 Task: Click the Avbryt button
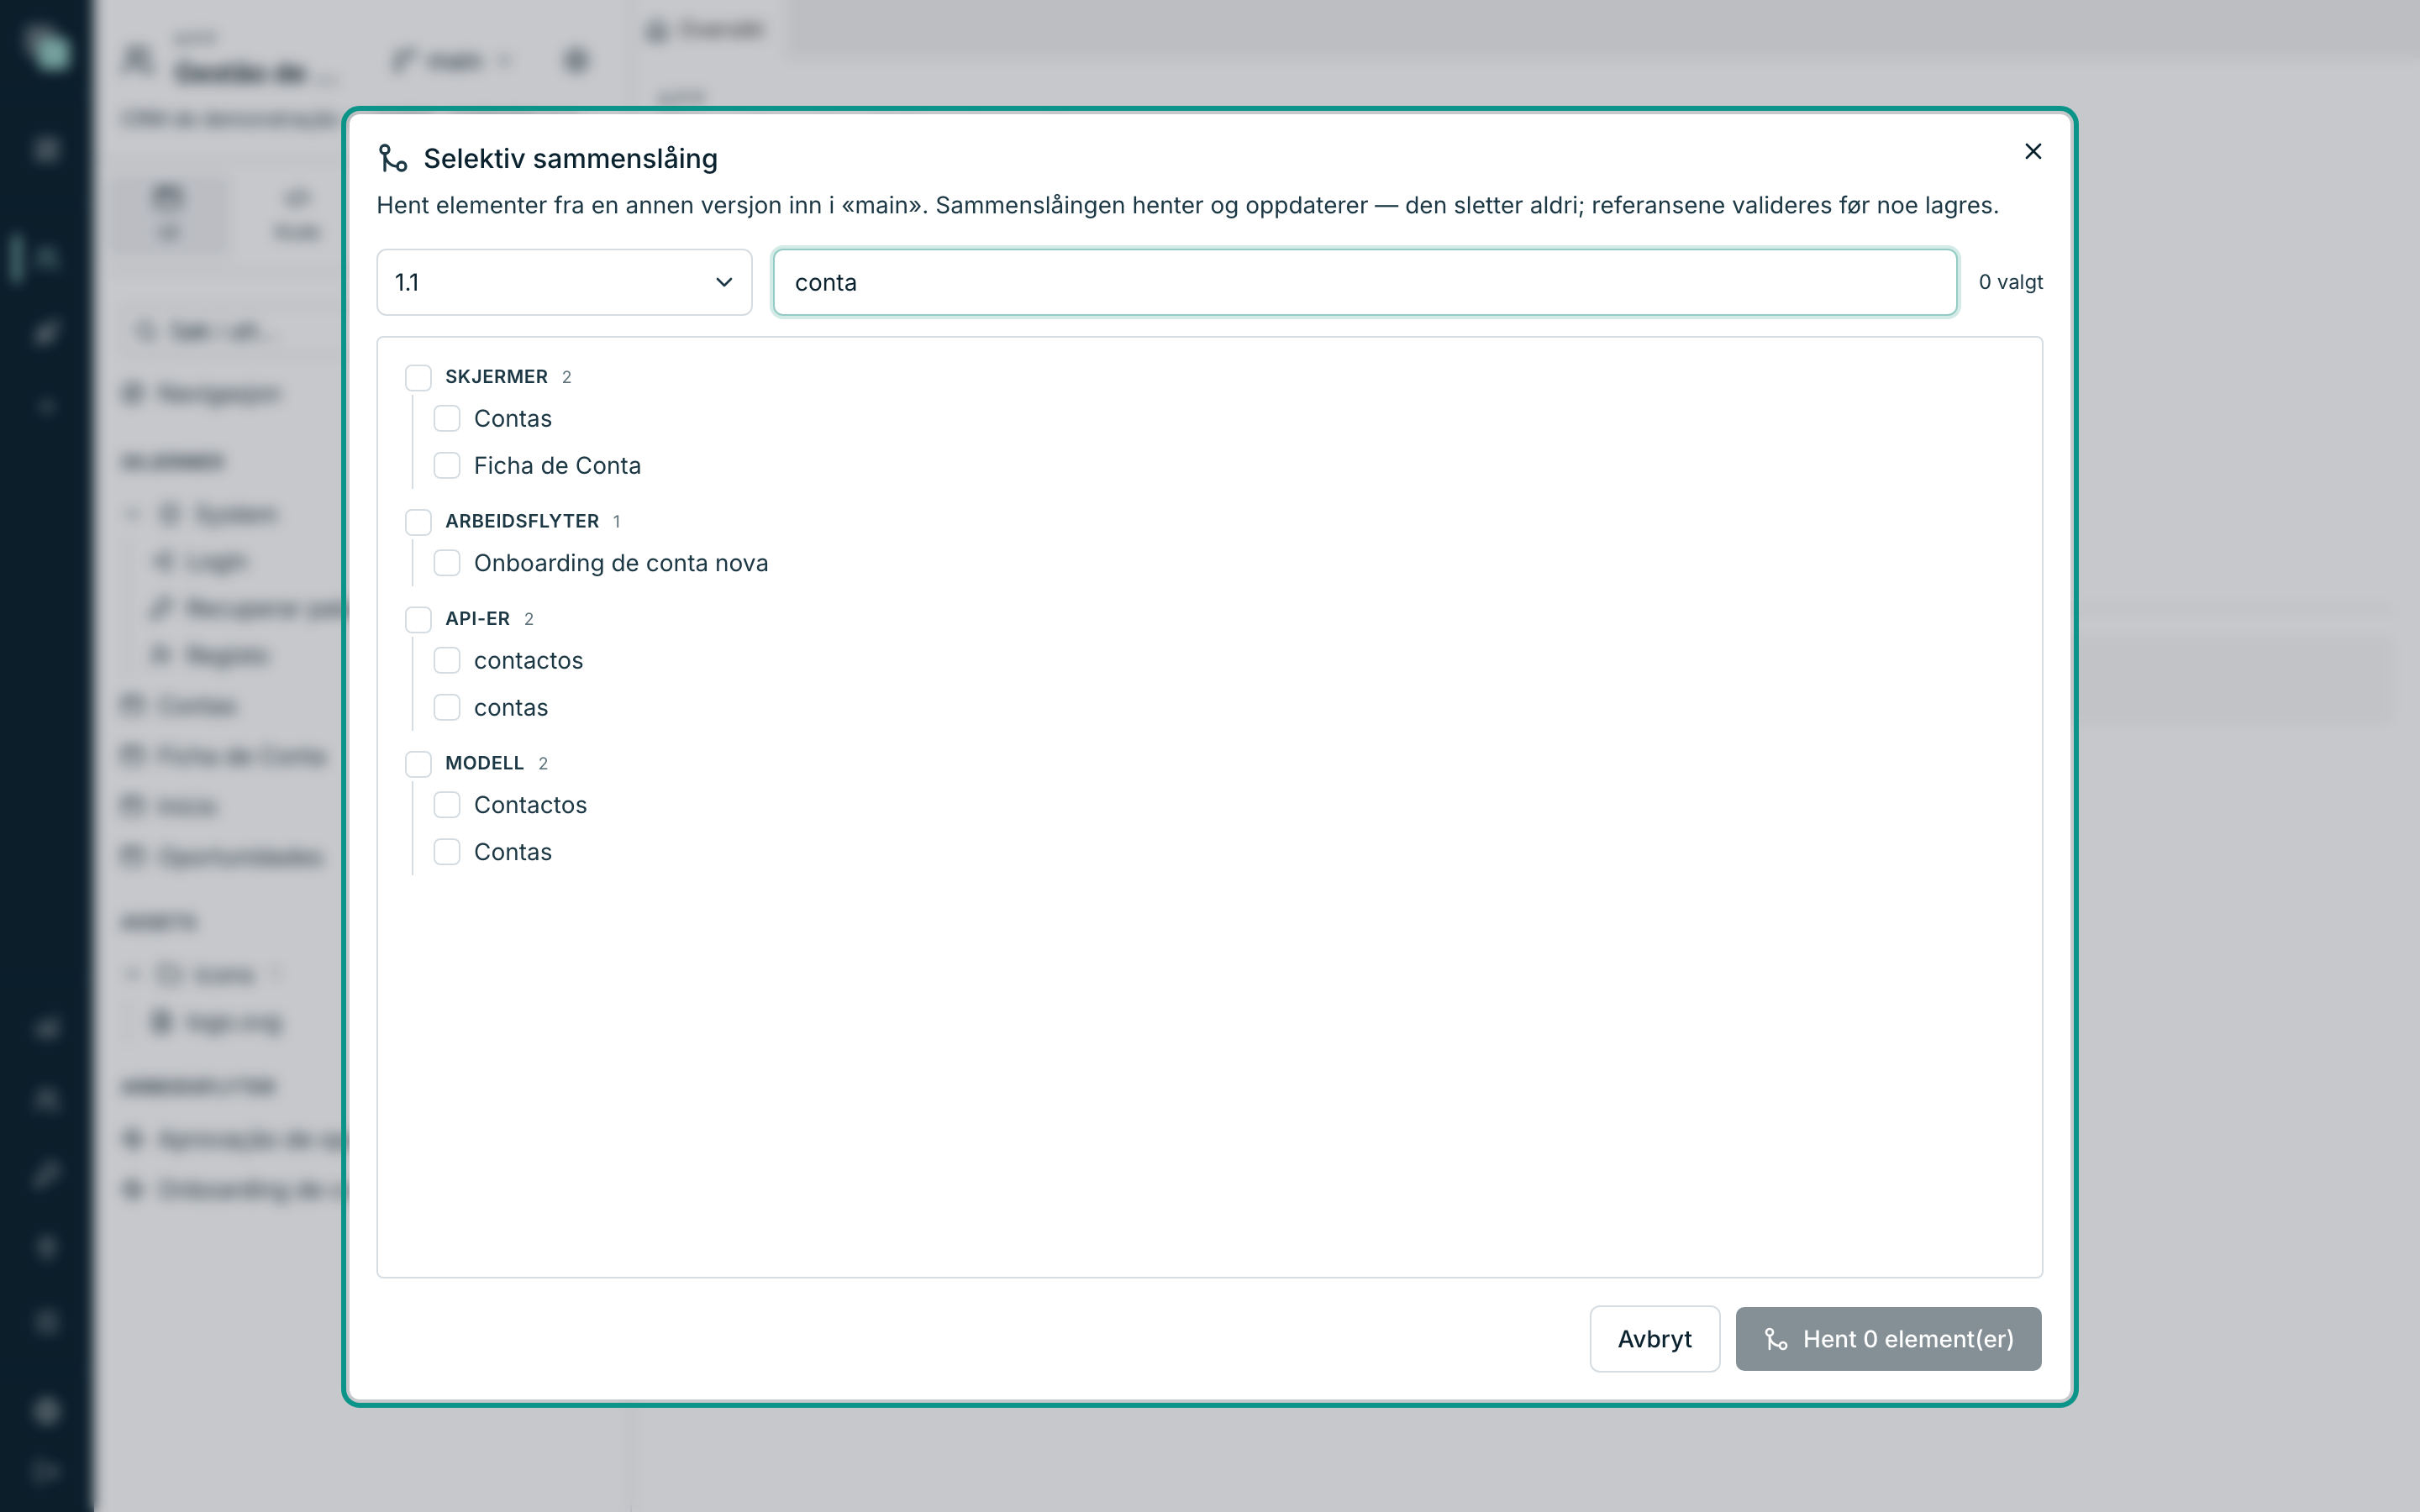coord(1655,1339)
